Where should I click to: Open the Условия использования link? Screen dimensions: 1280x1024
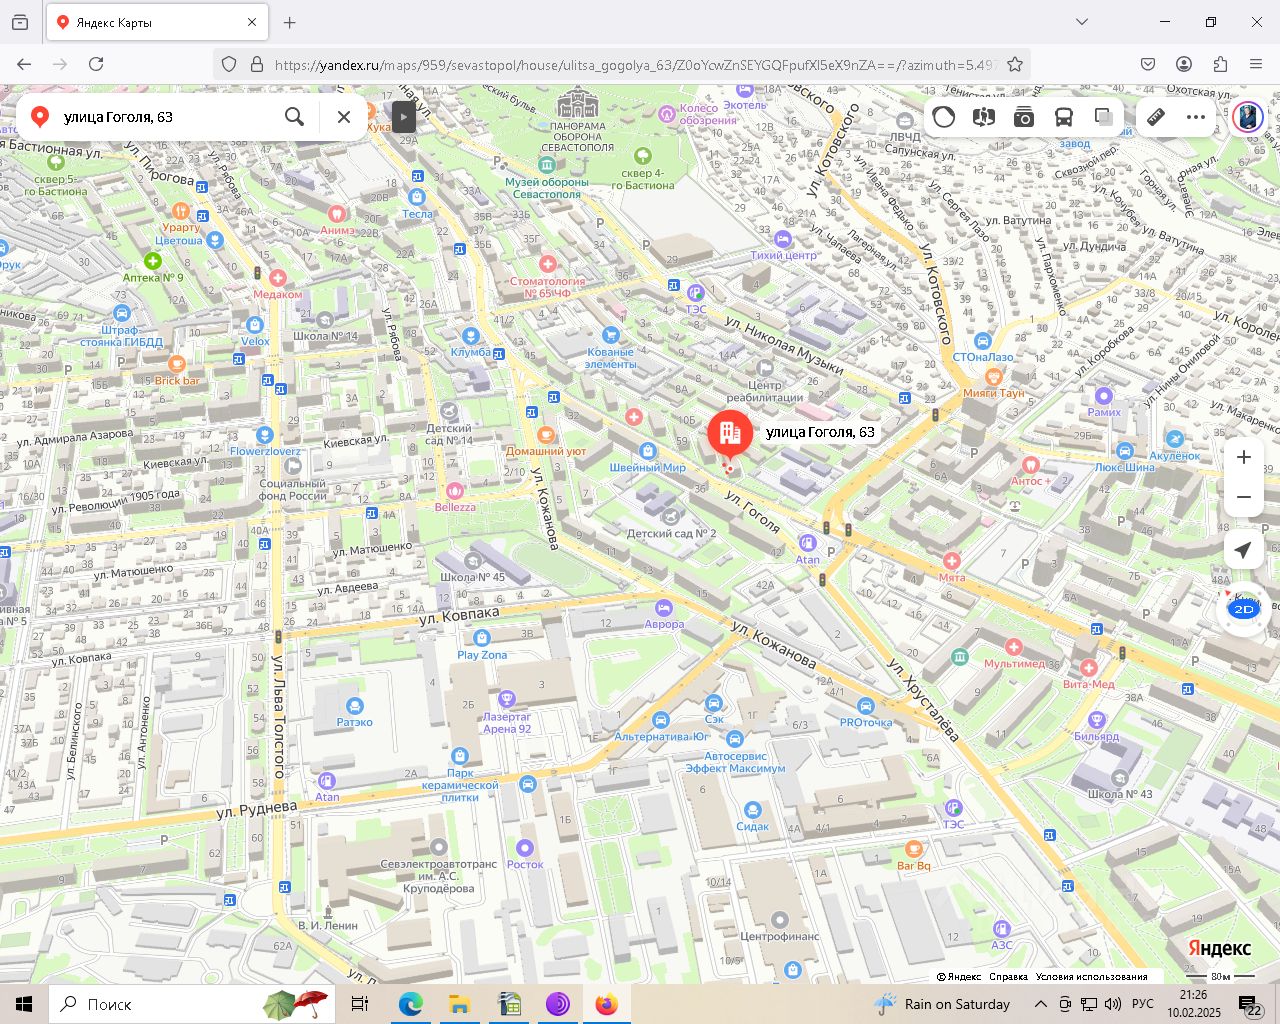pyautogui.click(x=1092, y=977)
